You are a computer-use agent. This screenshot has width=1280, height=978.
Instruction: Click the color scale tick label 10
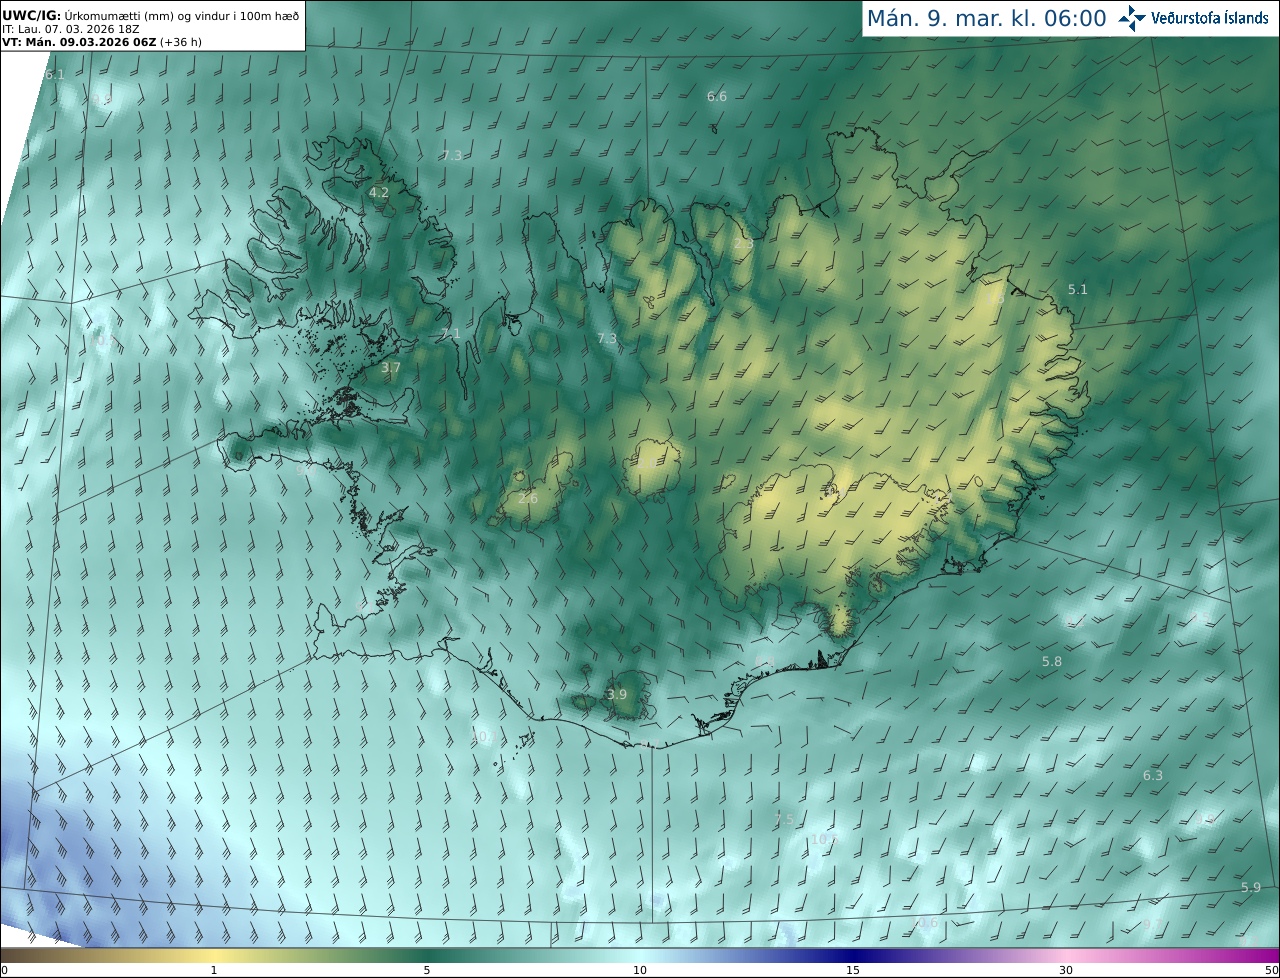640,970
